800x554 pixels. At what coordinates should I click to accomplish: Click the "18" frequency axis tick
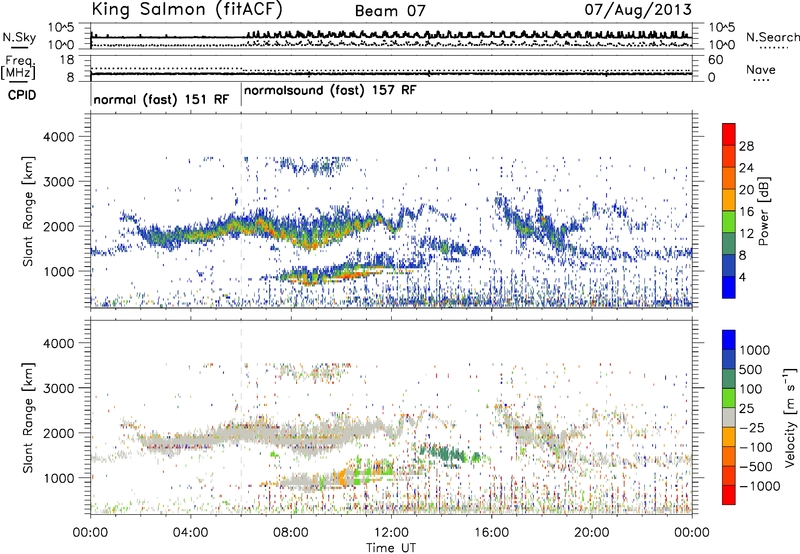point(67,60)
